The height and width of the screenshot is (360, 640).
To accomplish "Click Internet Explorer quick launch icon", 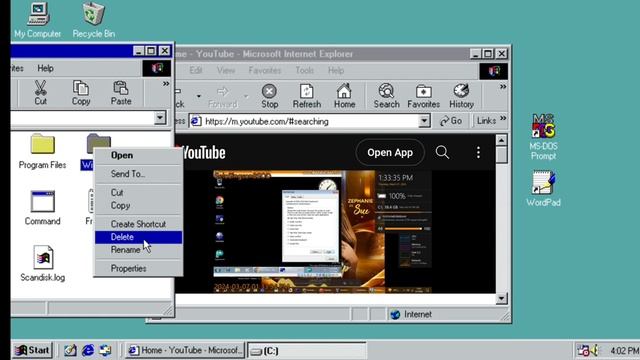I will point(88,350).
